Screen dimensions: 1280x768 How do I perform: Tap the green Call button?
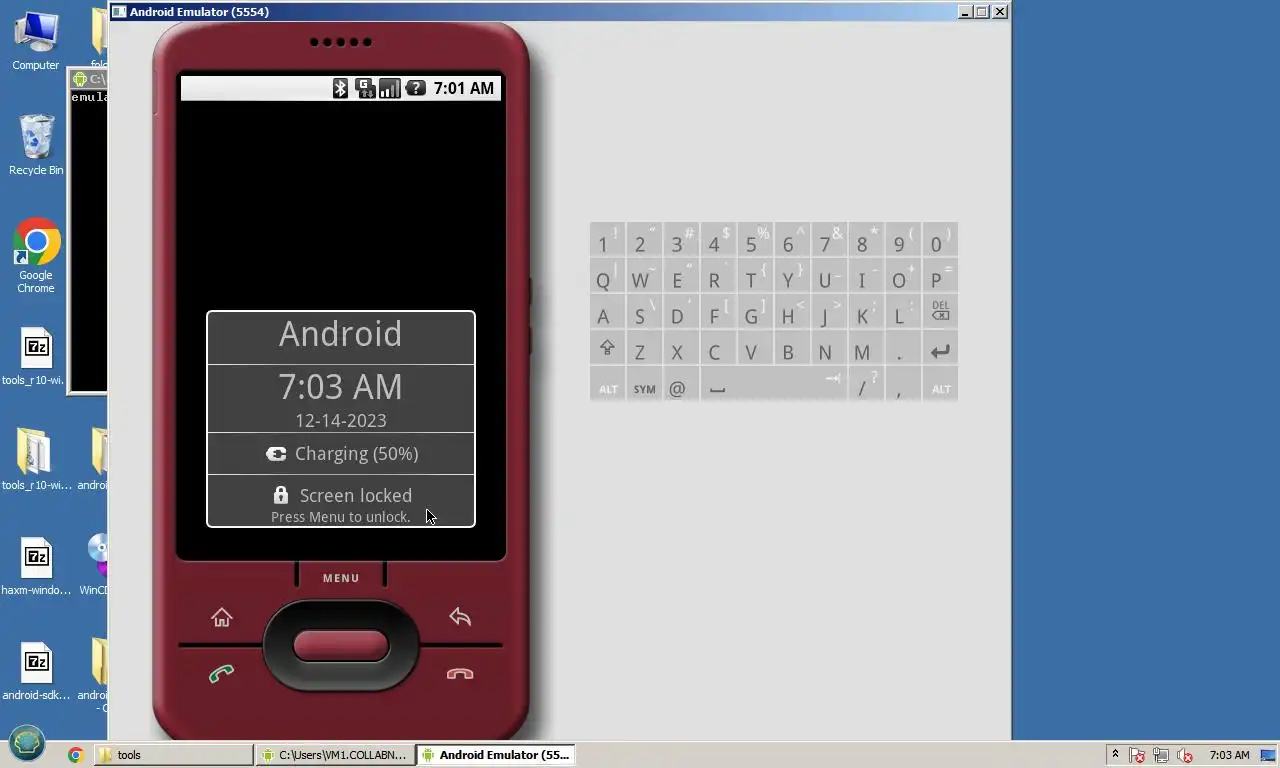tap(222, 674)
